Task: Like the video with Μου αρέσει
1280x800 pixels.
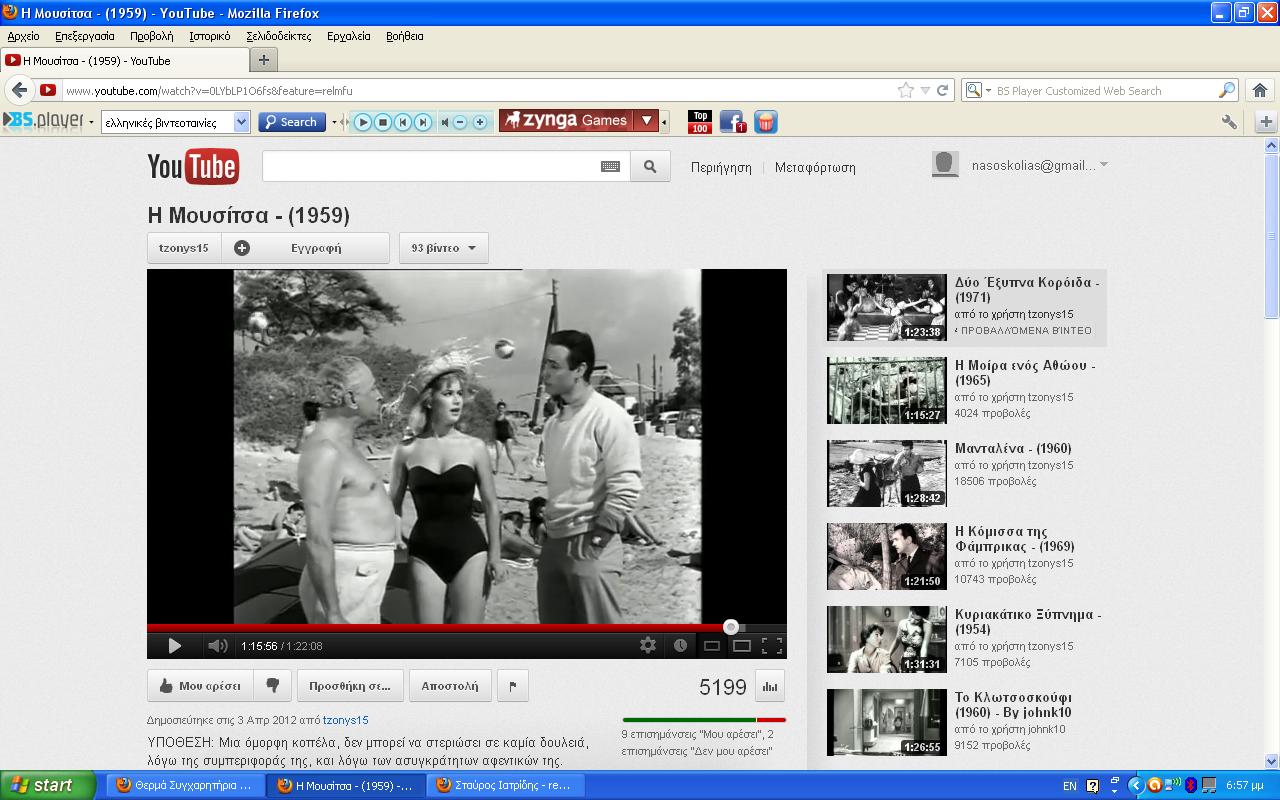Action: (200, 686)
